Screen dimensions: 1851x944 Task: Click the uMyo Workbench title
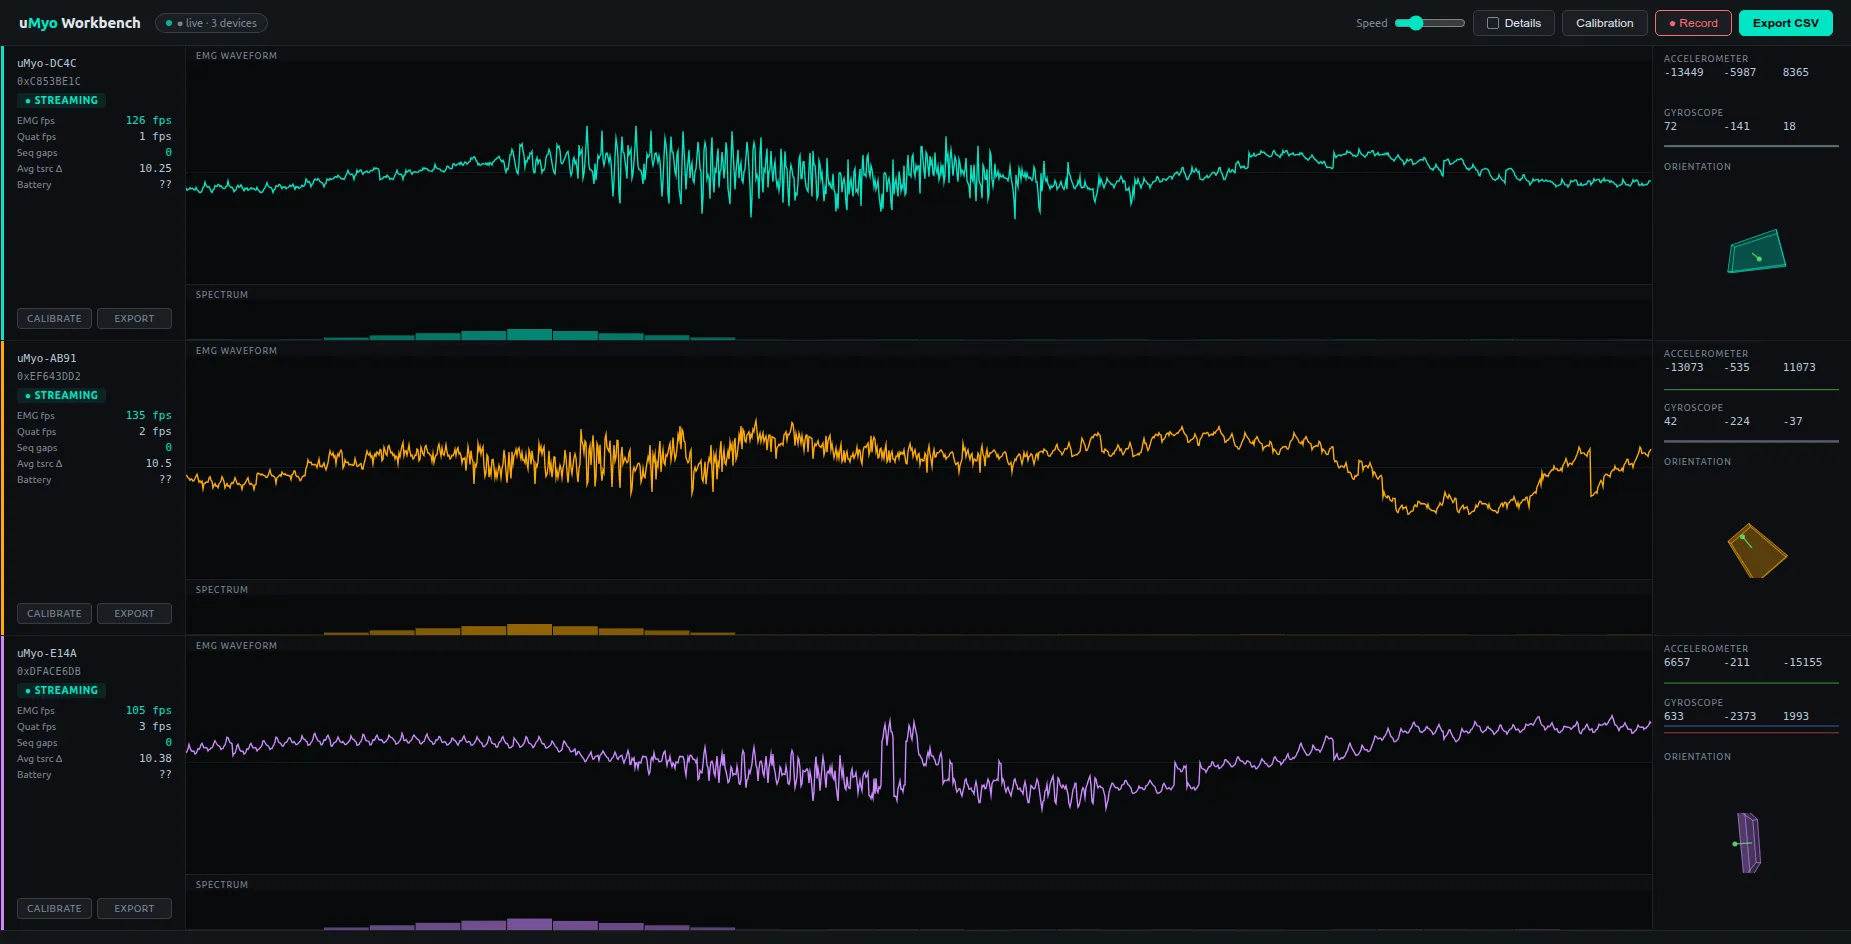click(x=78, y=22)
